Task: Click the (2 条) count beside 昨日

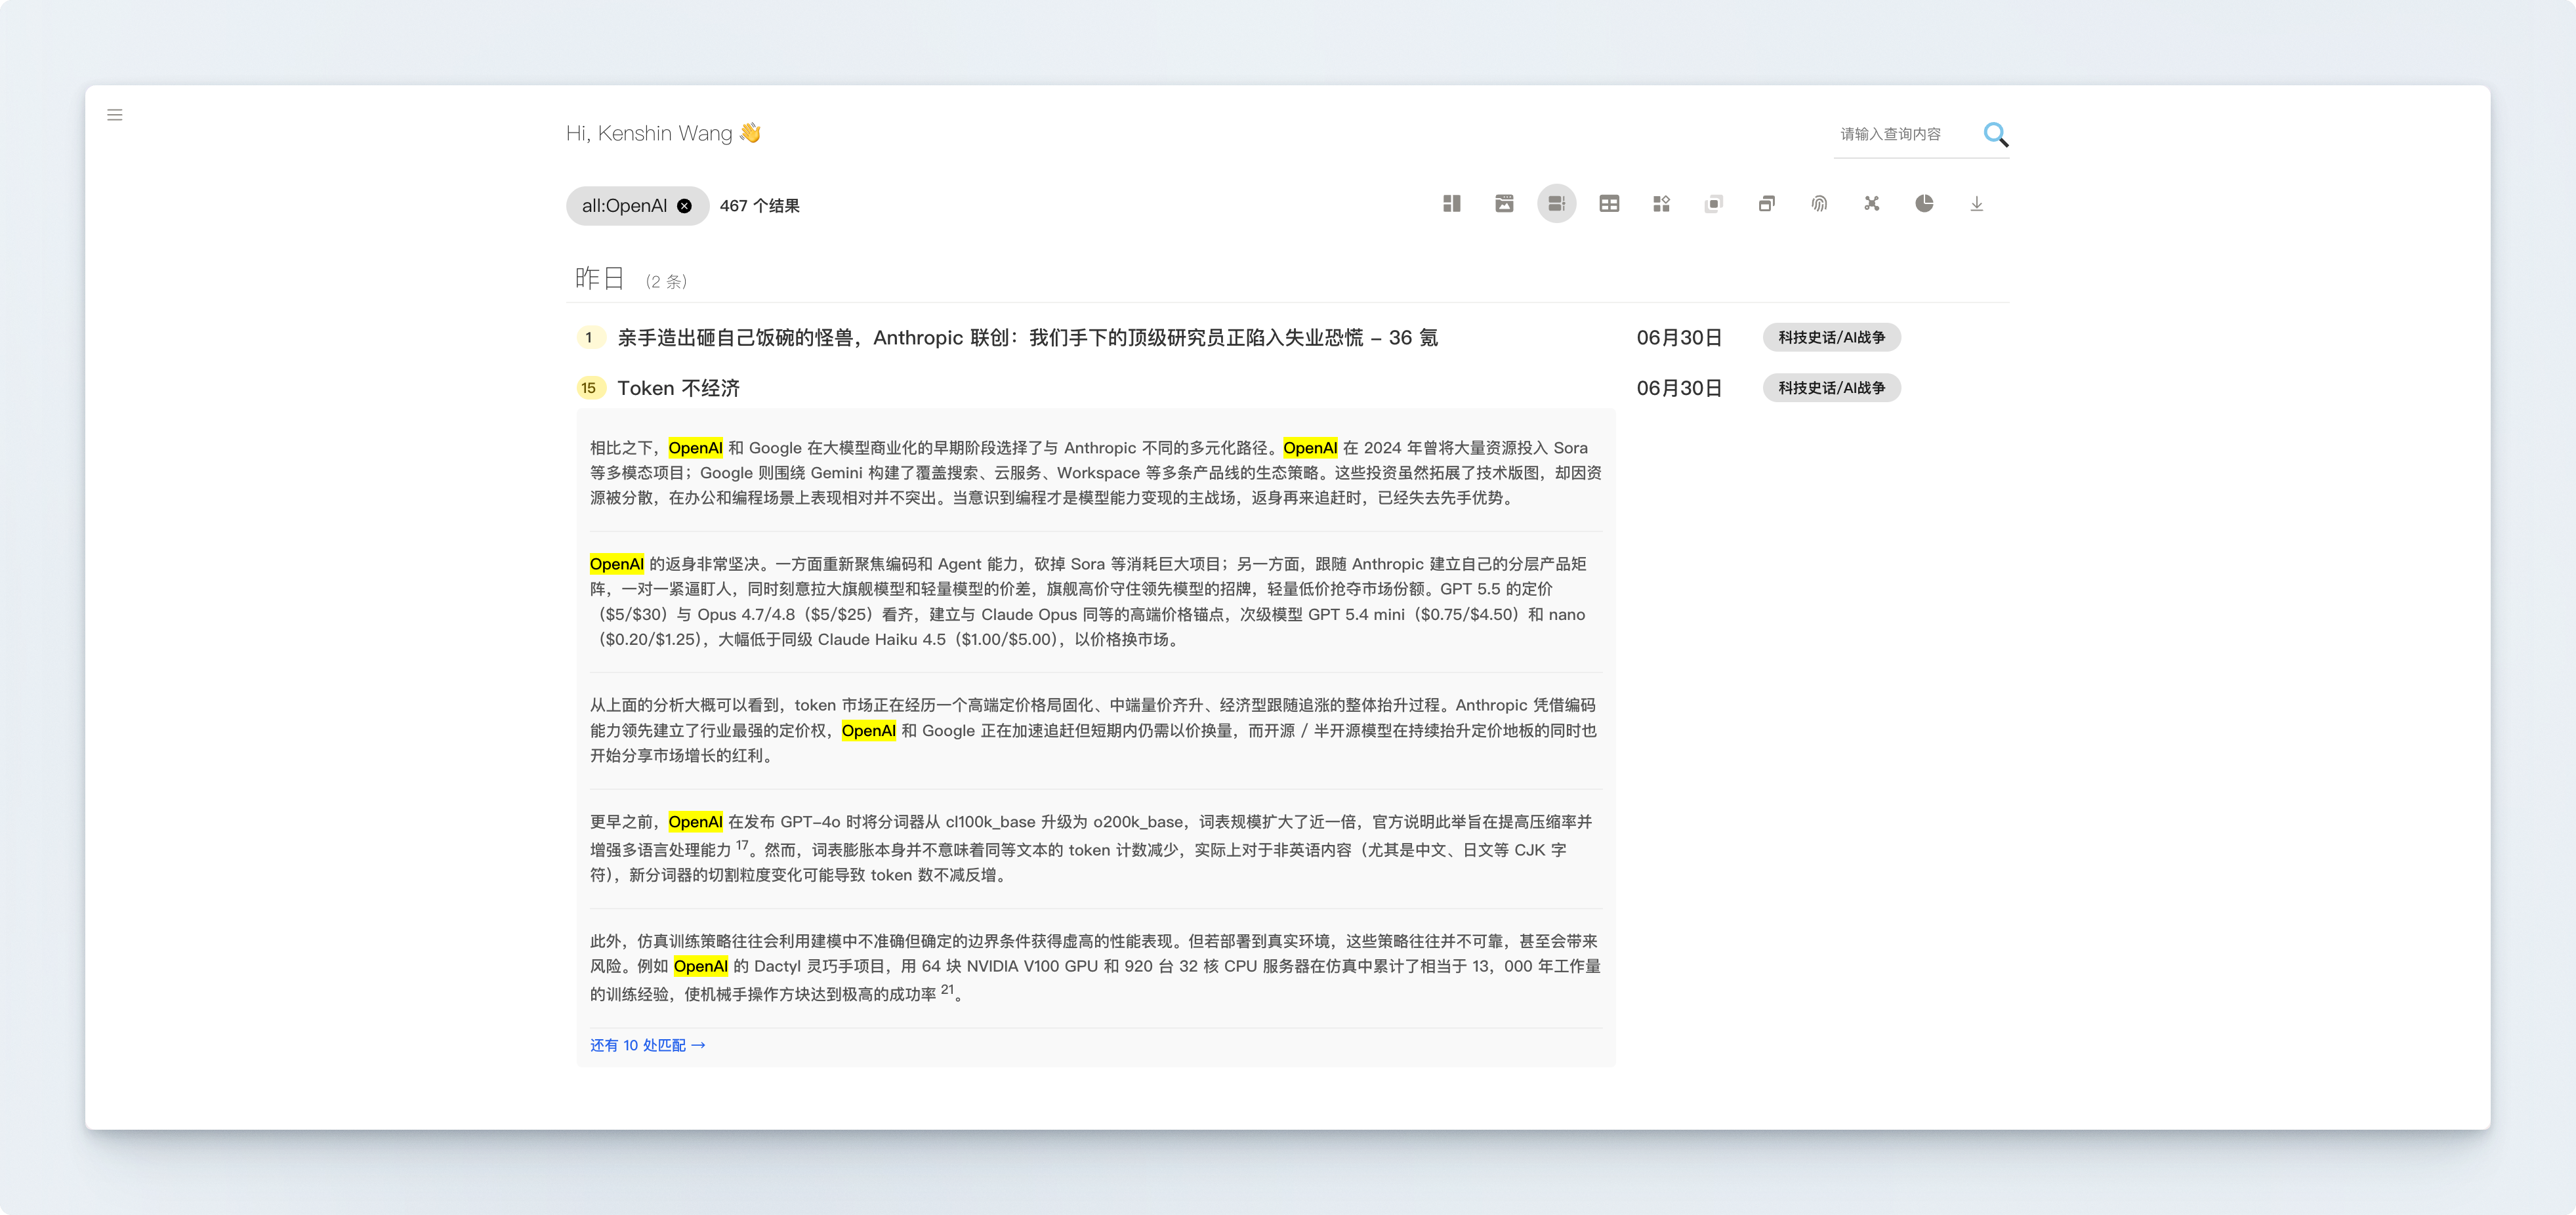Action: coord(666,282)
